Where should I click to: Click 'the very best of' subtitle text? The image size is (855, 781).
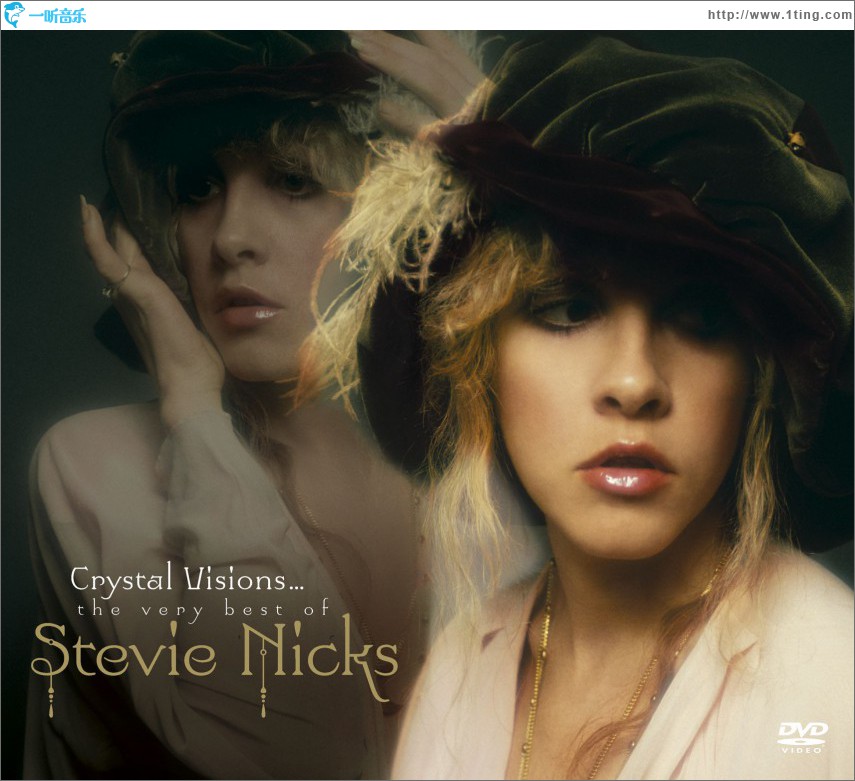pyautogui.click(x=203, y=610)
